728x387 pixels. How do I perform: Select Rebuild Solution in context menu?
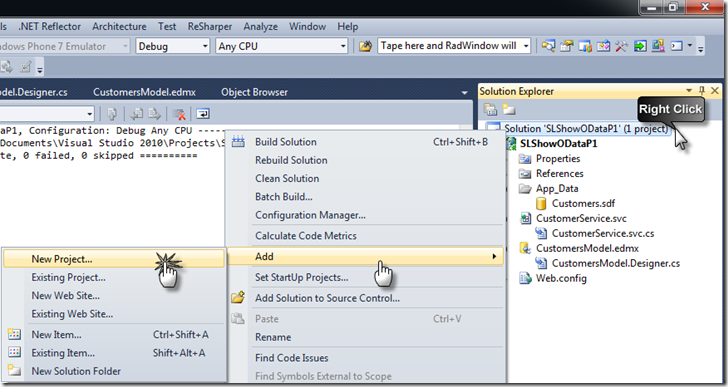point(366,160)
